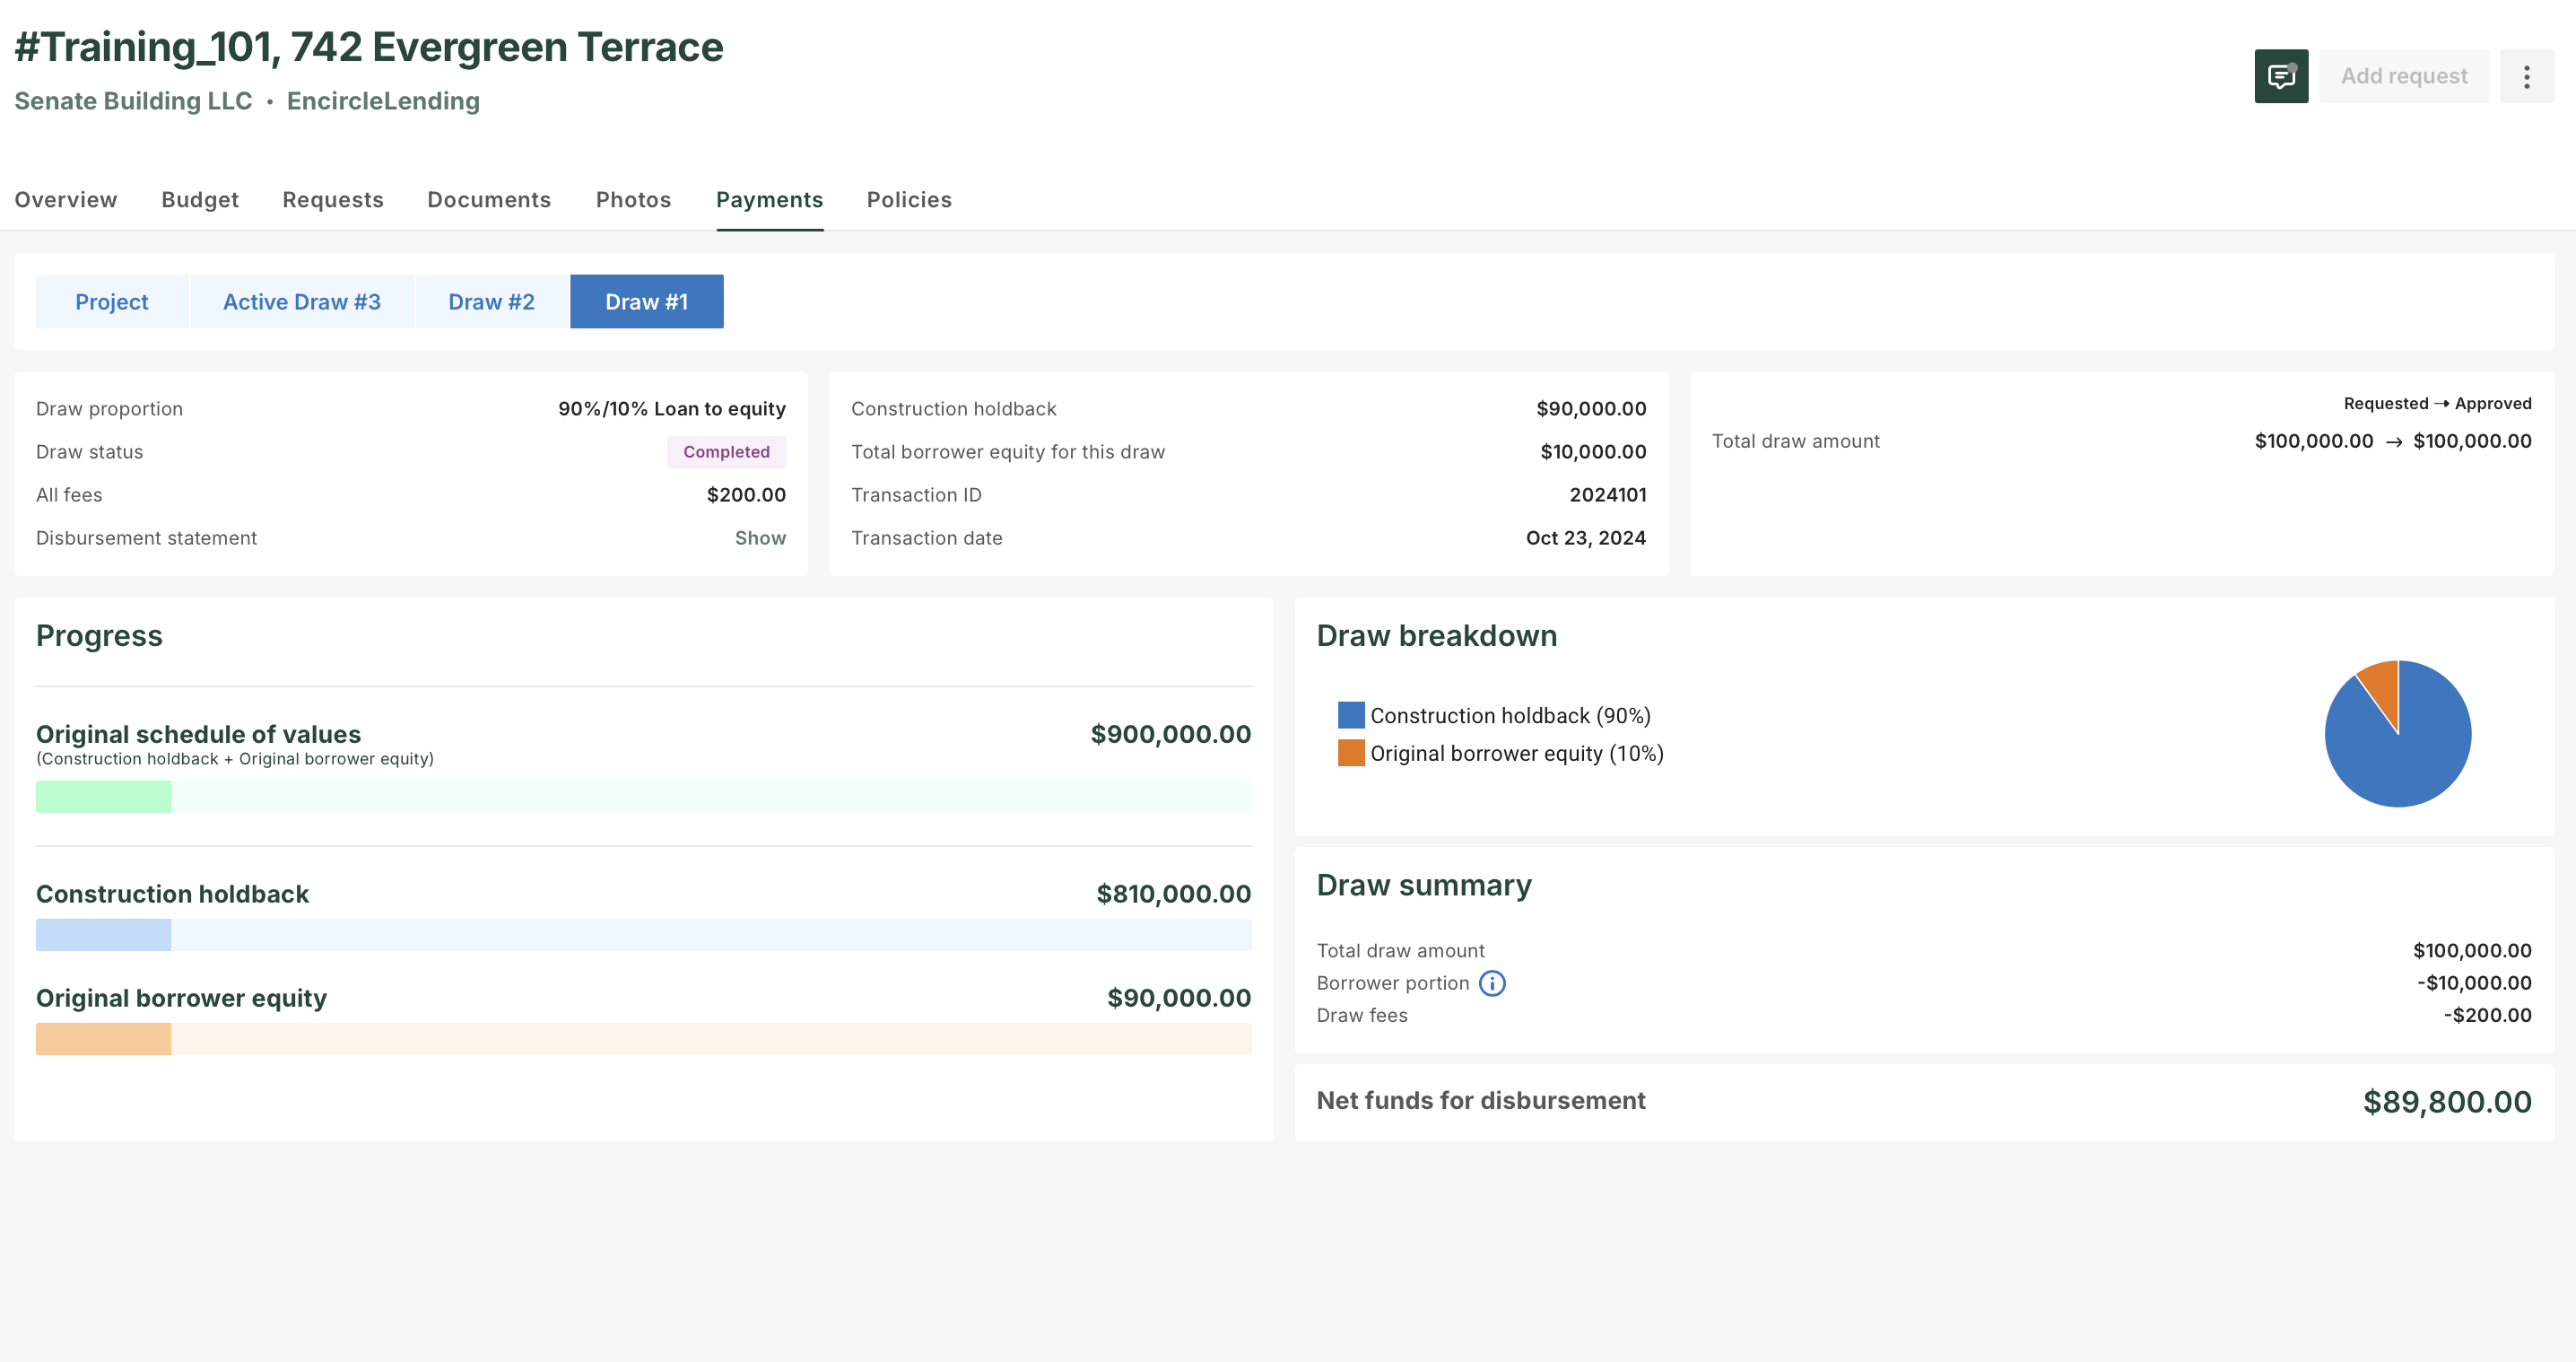
Task: Show the disbursement statement
Action: click(x=759, y=537)
